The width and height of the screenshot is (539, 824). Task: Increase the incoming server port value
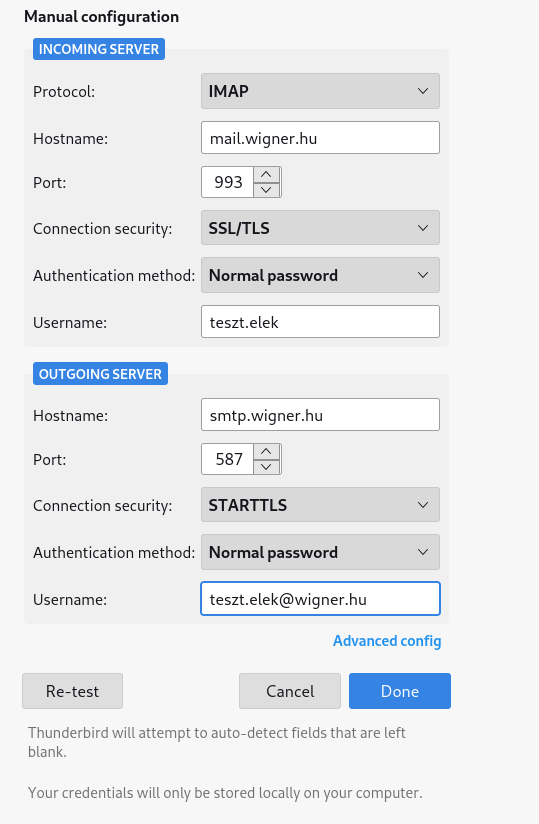click(x=266, y=174)
